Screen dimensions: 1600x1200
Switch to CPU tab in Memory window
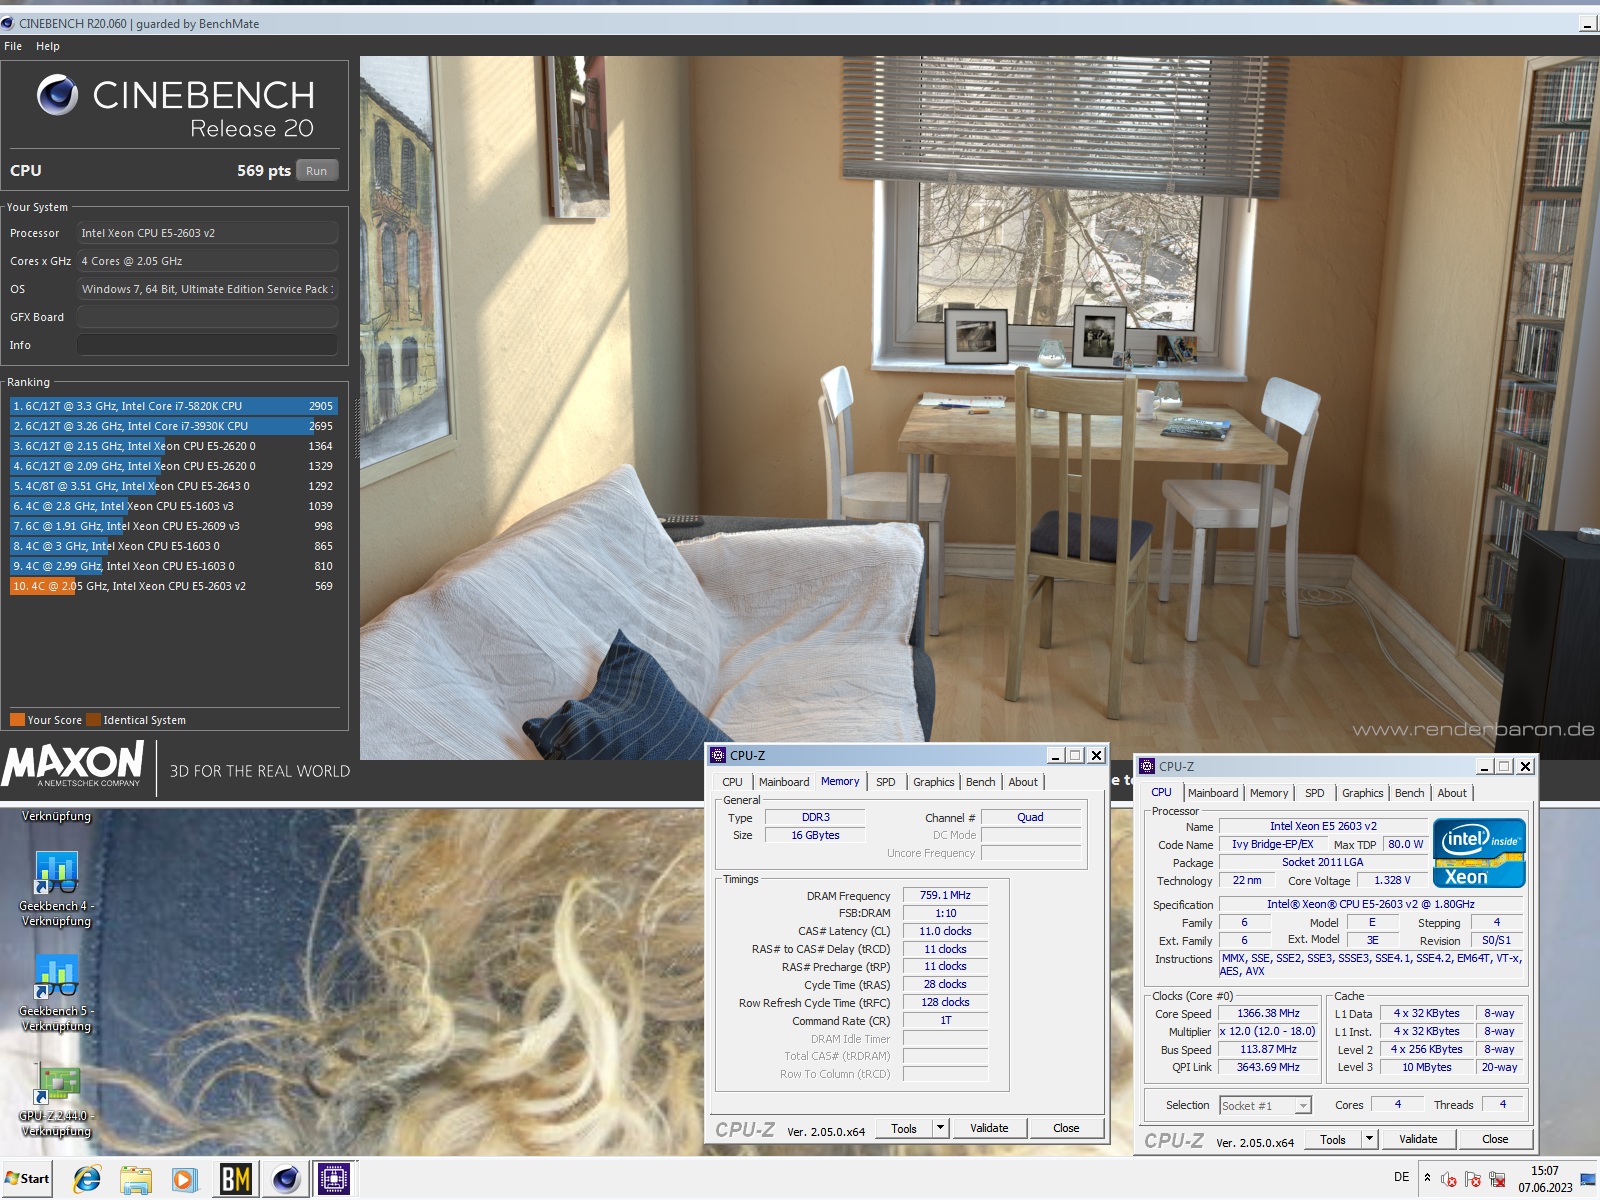tap(733, 782)
